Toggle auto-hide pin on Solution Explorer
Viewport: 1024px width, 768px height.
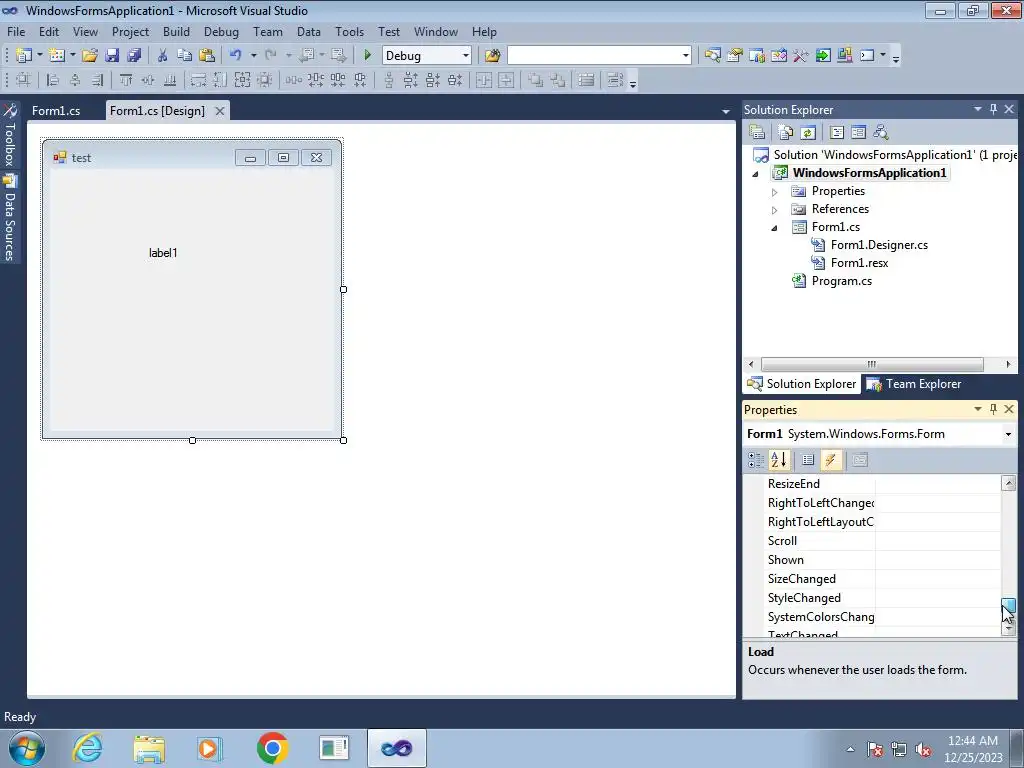click(x=993, y=110)
